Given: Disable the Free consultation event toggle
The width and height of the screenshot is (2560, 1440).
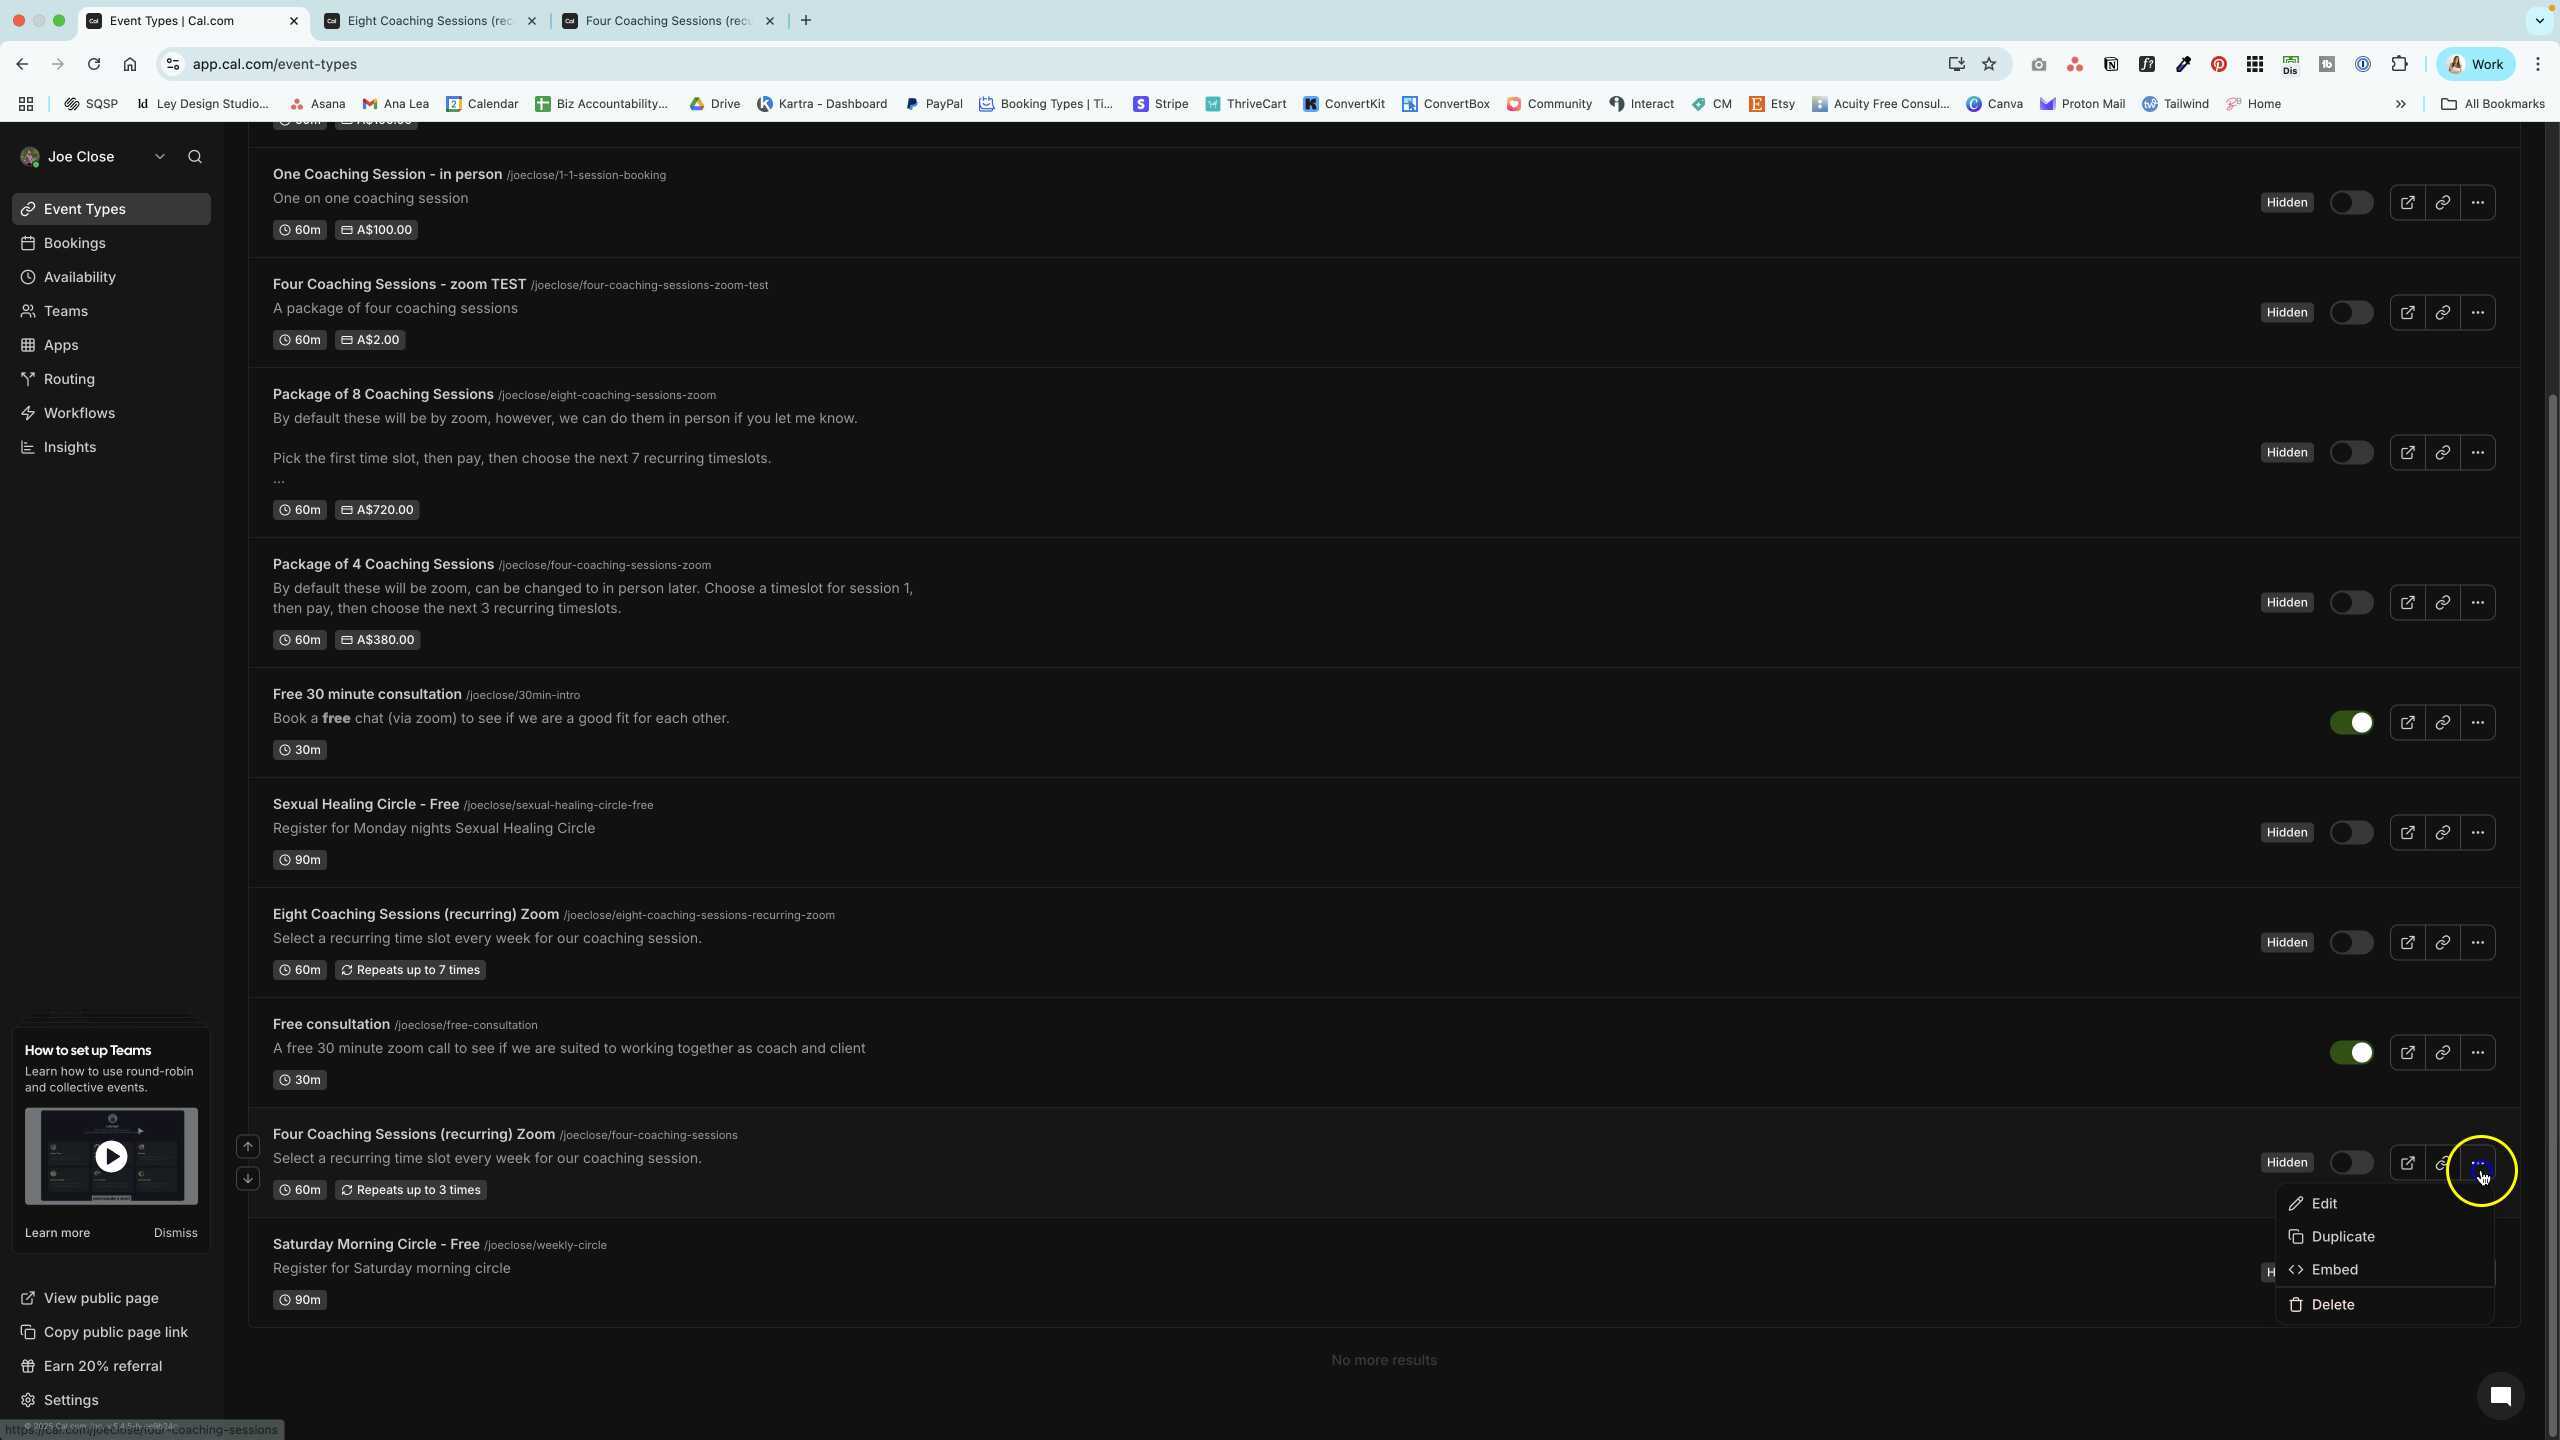Looking at the screenshot, I should click(x=2351, y=1052).
